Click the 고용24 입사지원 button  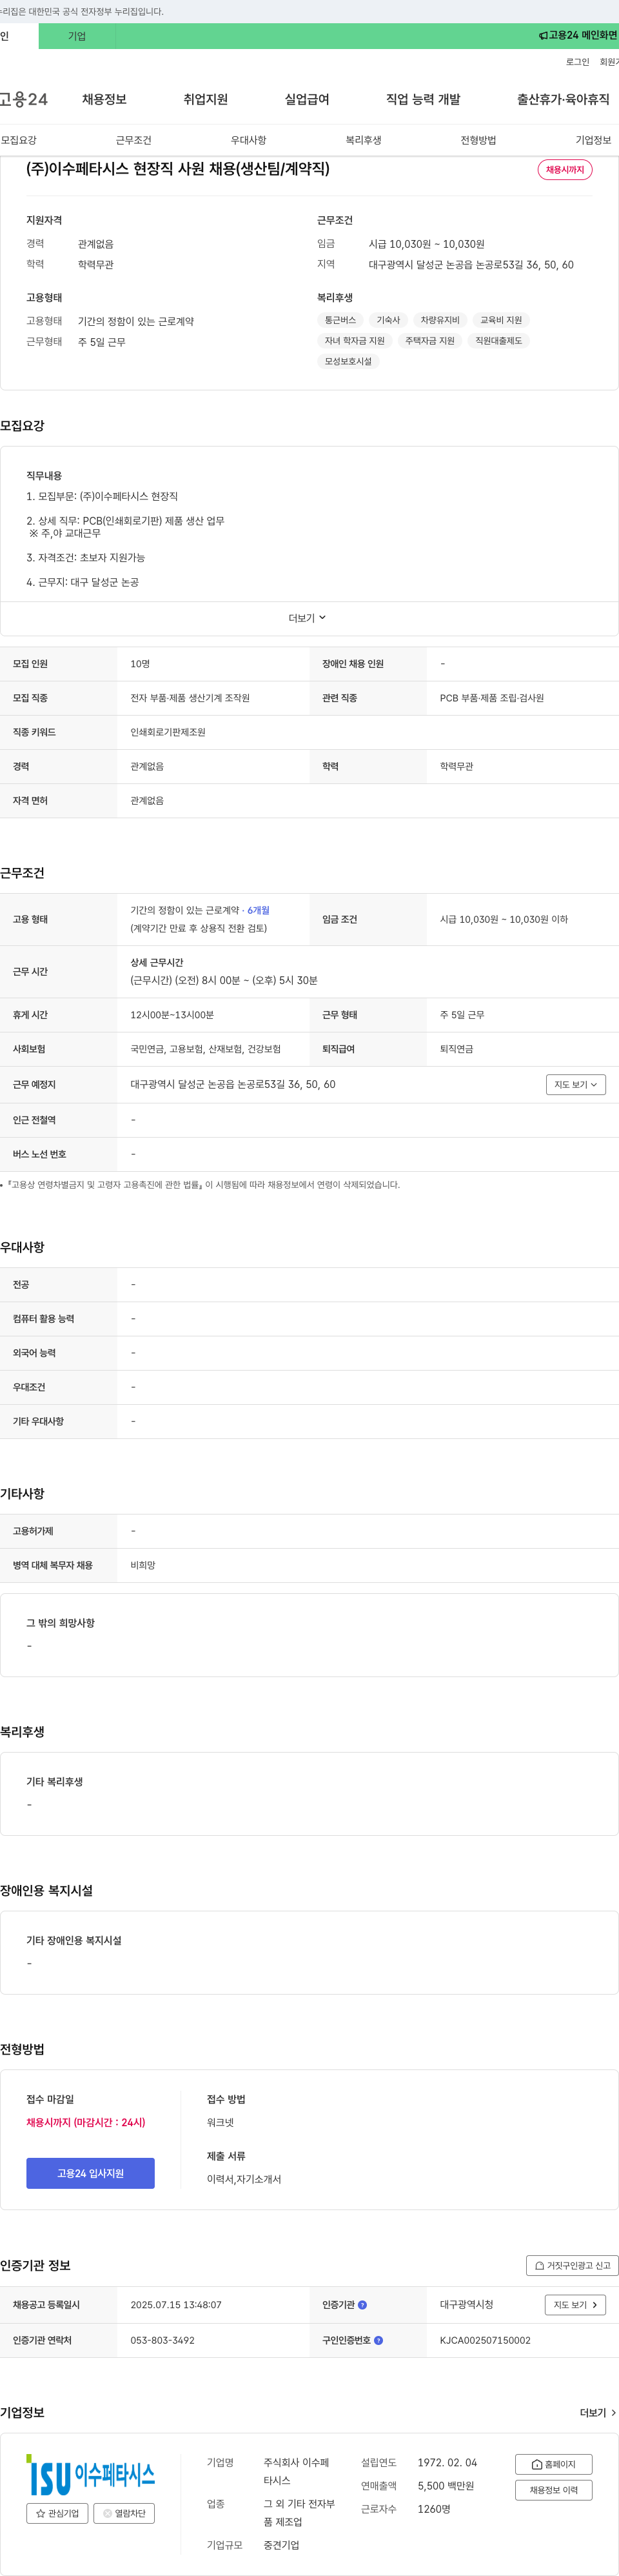pyautogui.click(x=90, y=2173)
